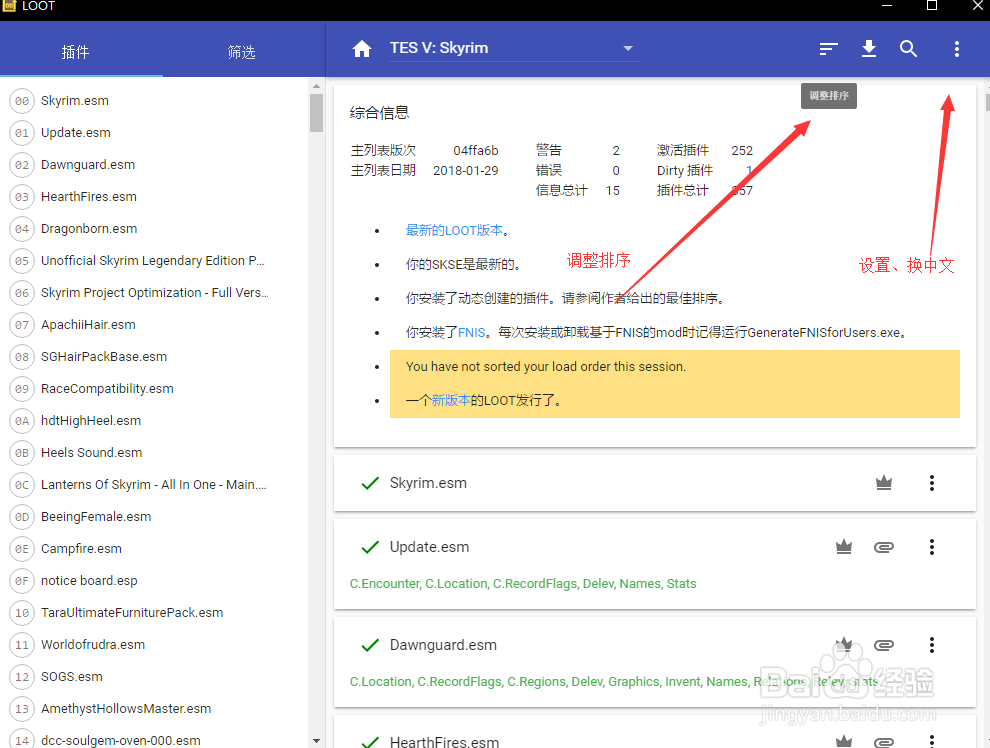Open the 新版本 link in yellow notice
Screen dimensions: 990x748
[451, 400]
